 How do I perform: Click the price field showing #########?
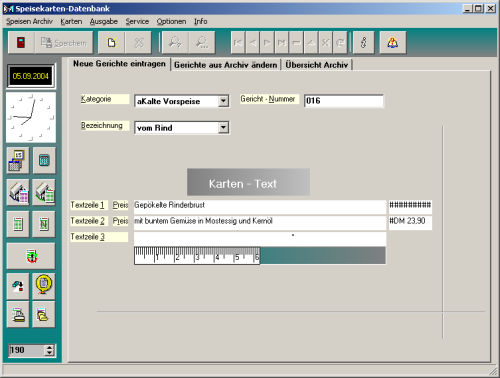point(410,207)
